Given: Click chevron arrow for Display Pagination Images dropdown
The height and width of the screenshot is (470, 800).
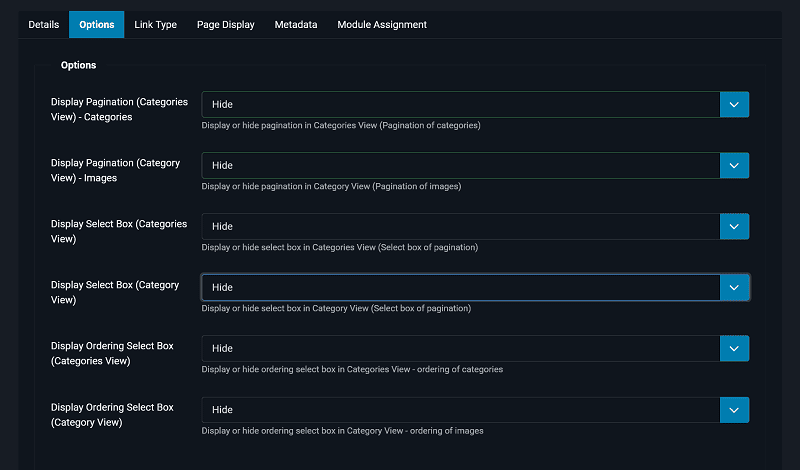Looking at the screenshot, I should pyautogui.click(x=734, y=165).
